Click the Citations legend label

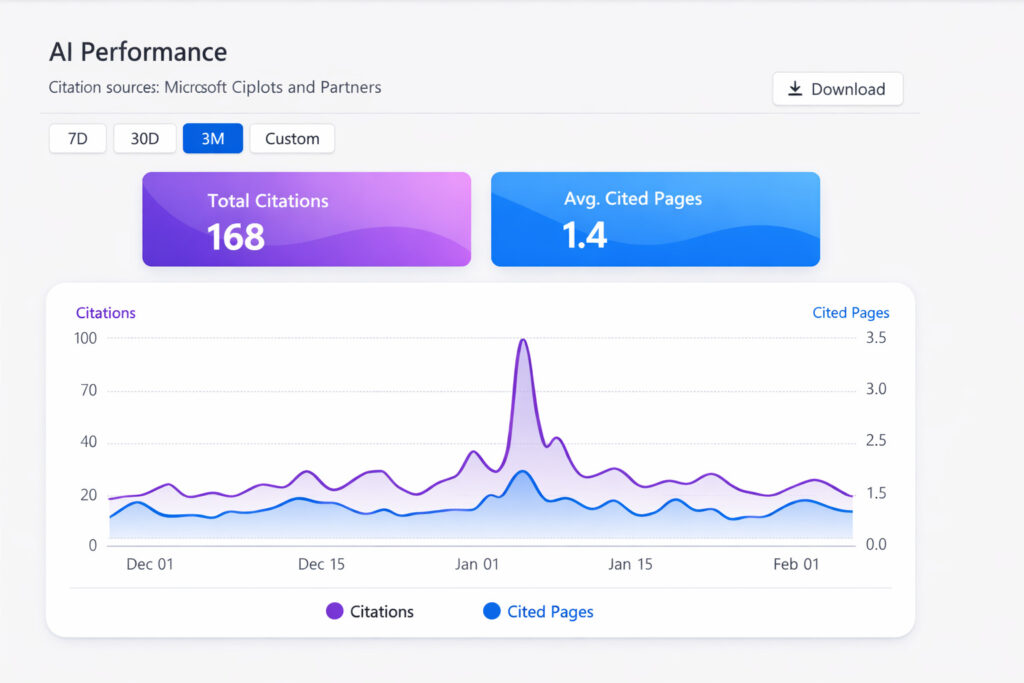tap(382, 612)
